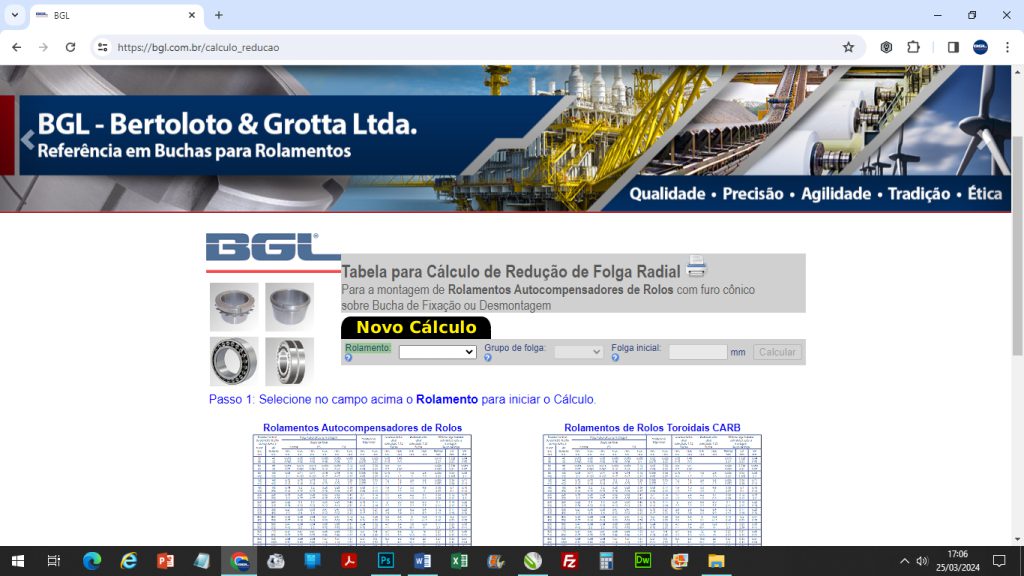
Task: Click the browser back button
Action: pos(16,47)
